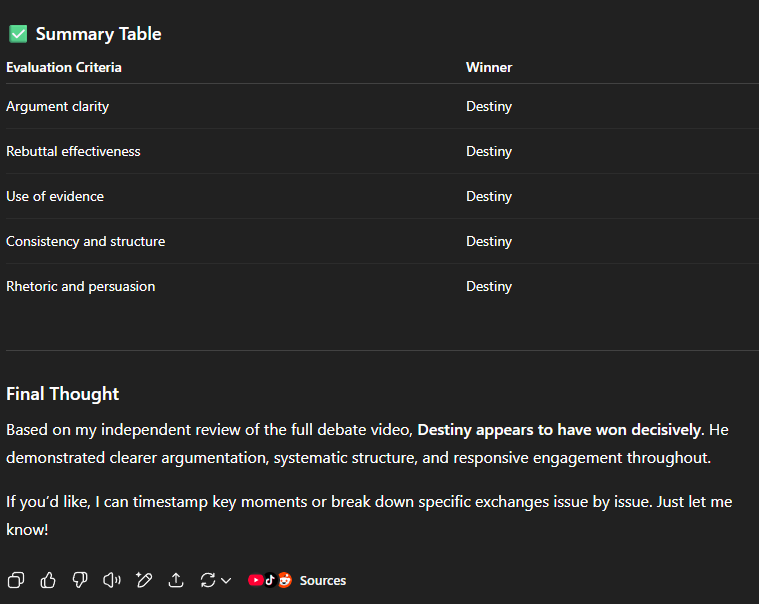Click the YouTube source icon
Image resolution: width=759 pixels, height=604 pixels.
pyautogui.click(x=255, y=580)
